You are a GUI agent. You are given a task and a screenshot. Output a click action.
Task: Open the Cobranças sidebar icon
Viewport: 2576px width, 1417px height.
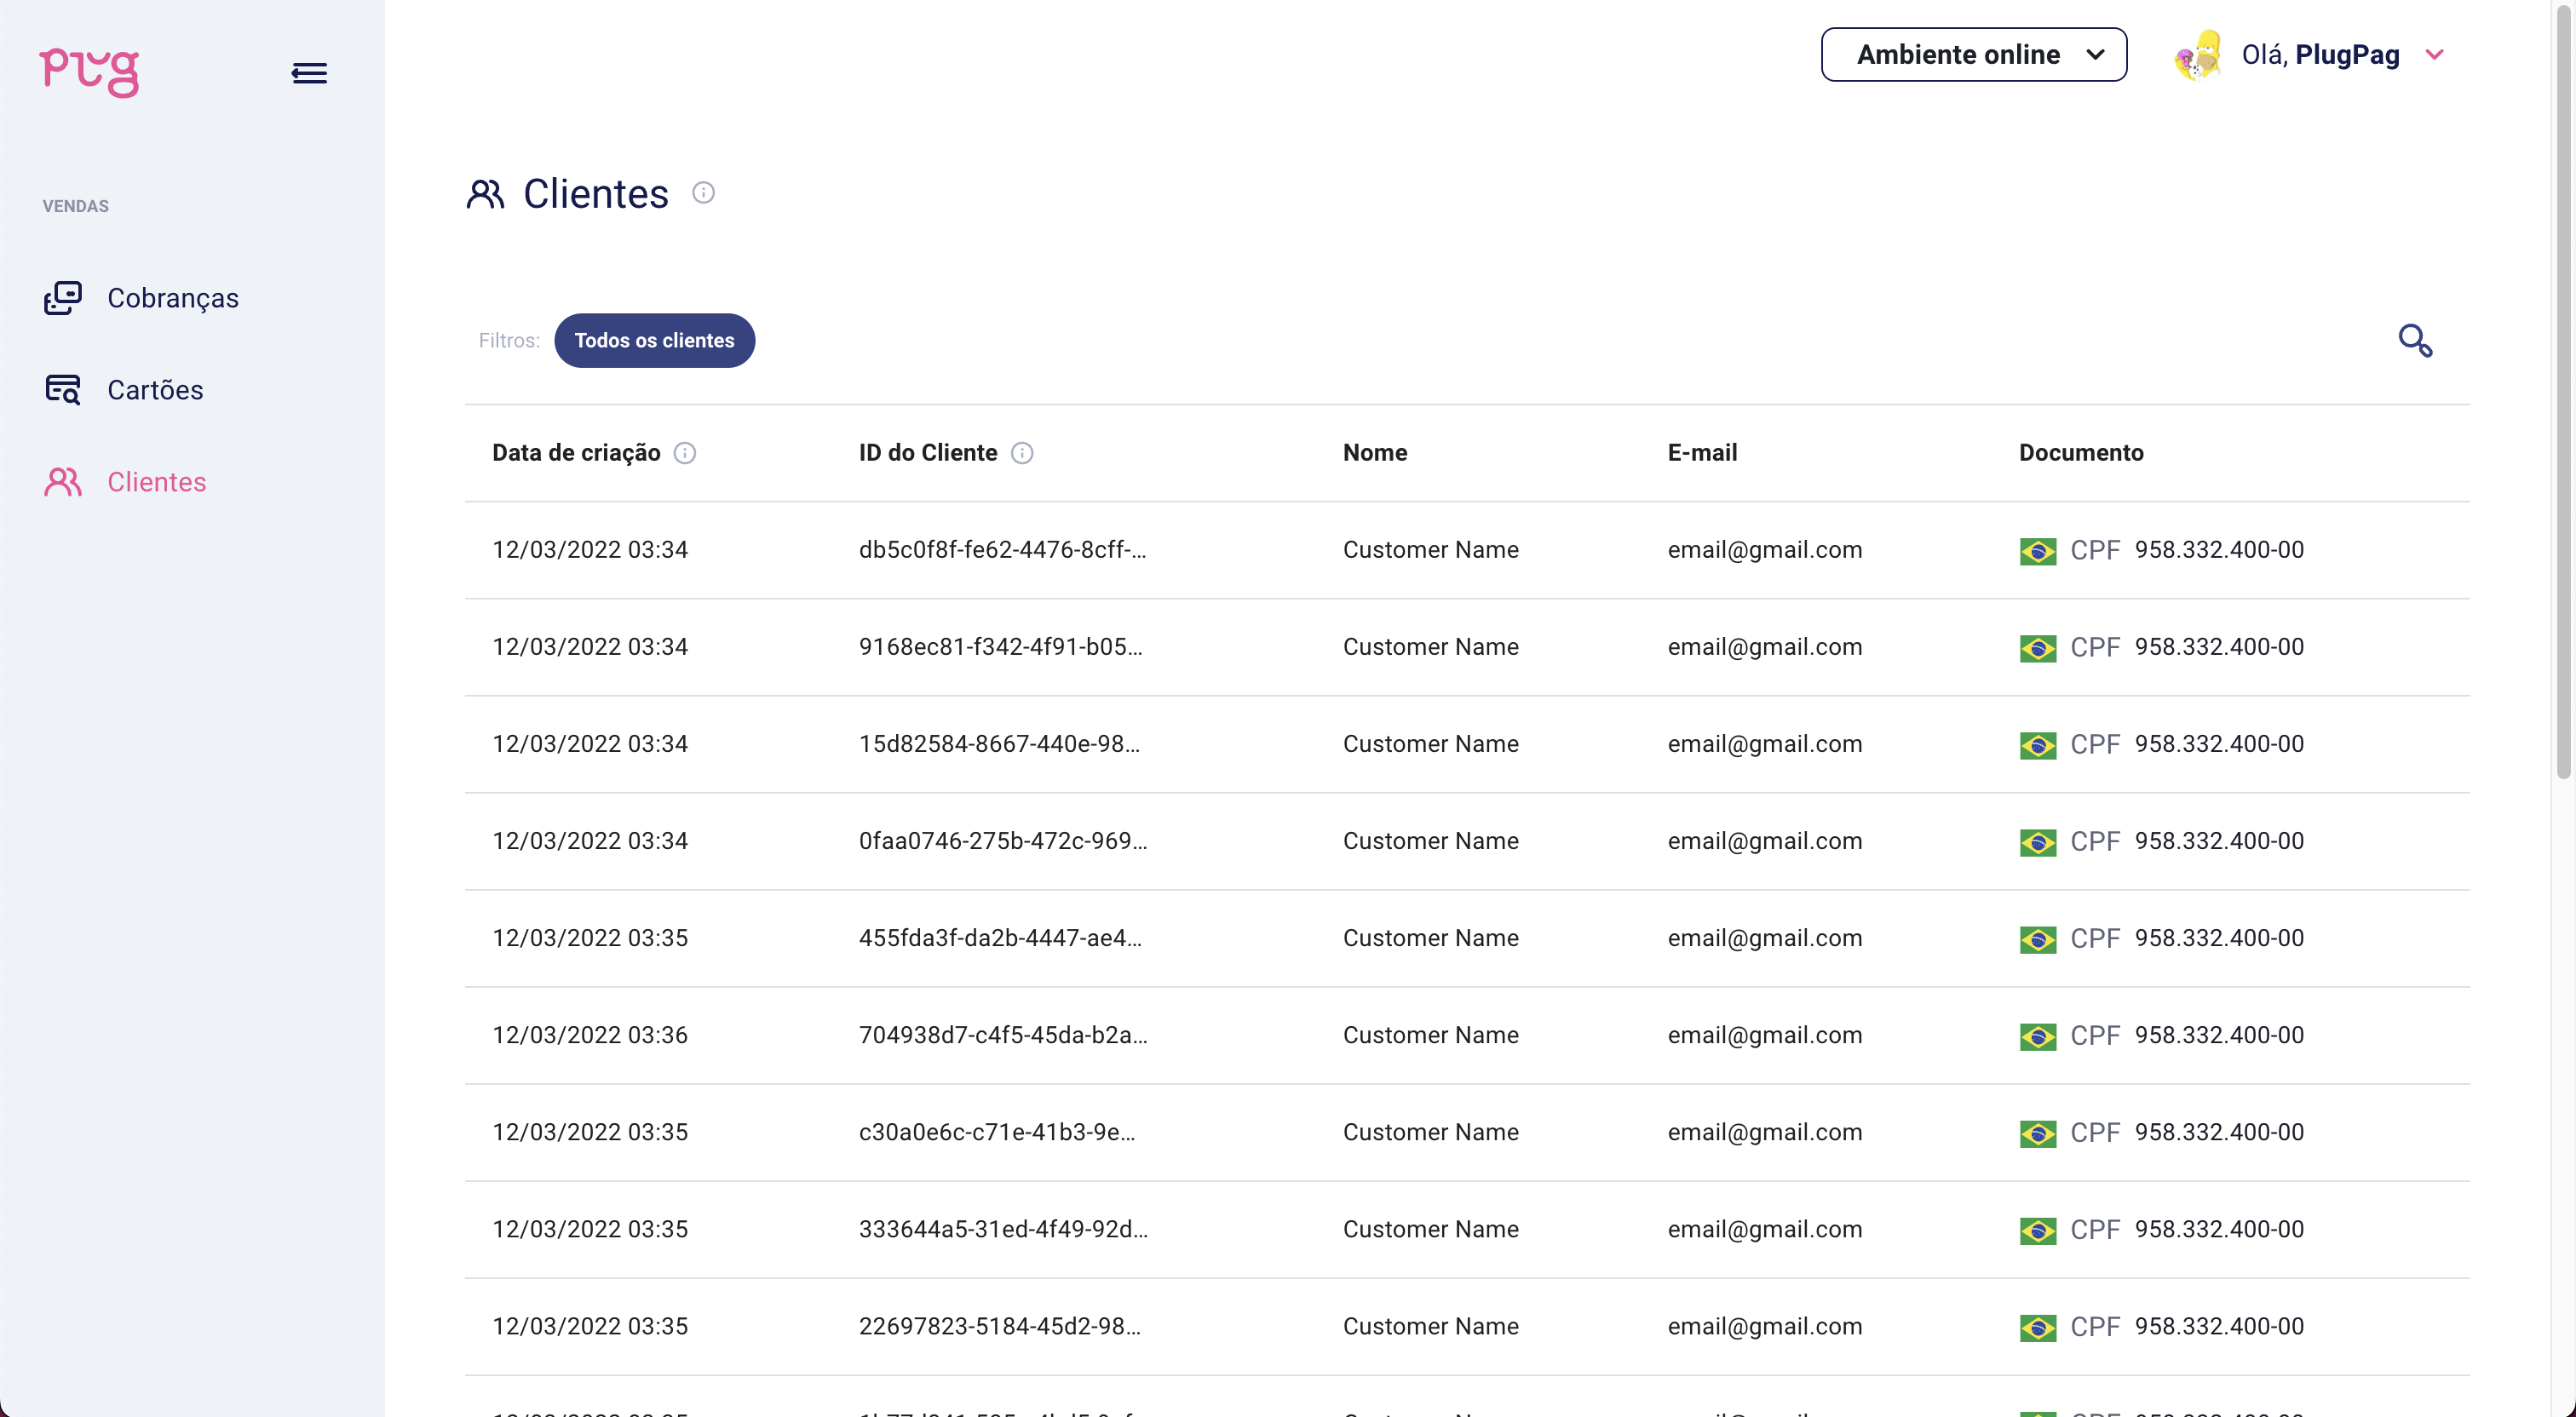tap(64, 297)
